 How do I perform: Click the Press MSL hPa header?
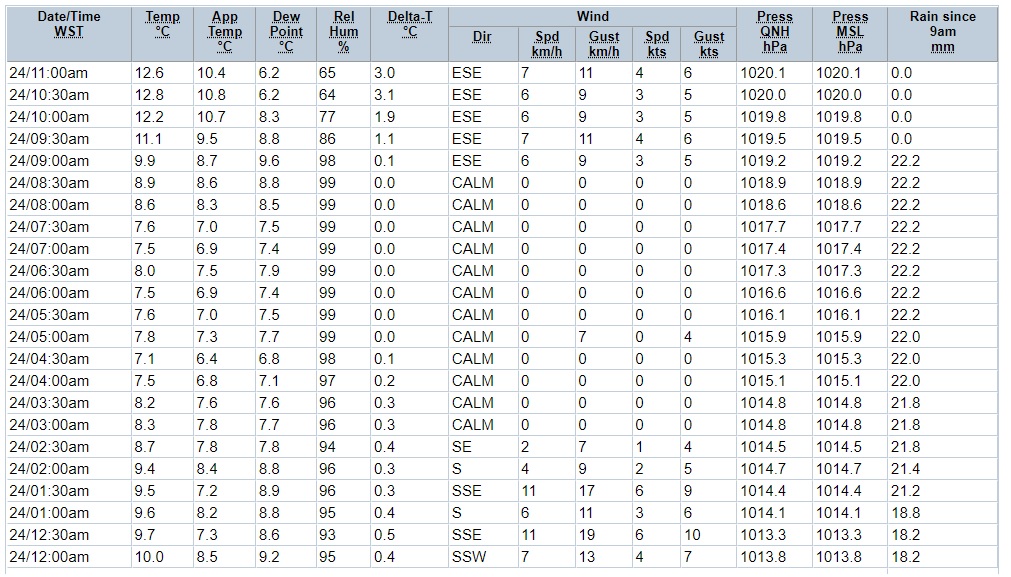[850, 31]
